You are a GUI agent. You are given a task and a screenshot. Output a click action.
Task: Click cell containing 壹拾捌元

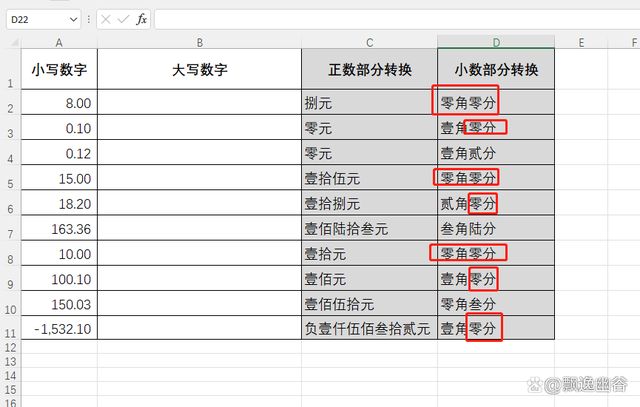coord(370,203)
